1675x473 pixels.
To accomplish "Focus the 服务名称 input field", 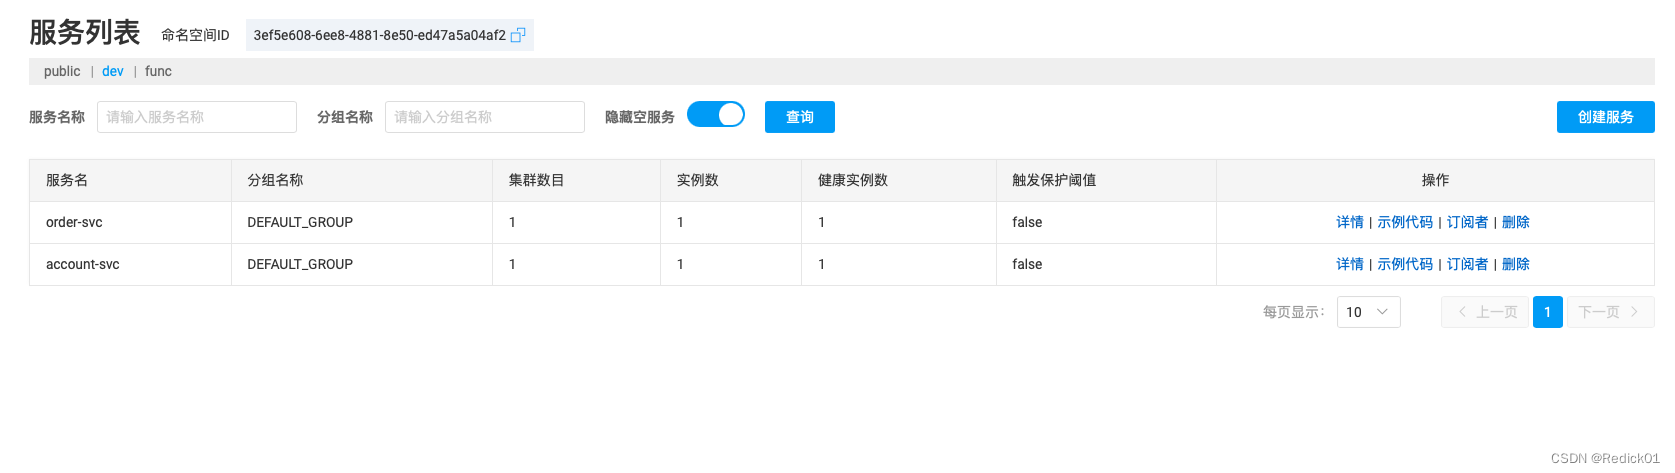I will pyautogui.click(x=197, y=117).
